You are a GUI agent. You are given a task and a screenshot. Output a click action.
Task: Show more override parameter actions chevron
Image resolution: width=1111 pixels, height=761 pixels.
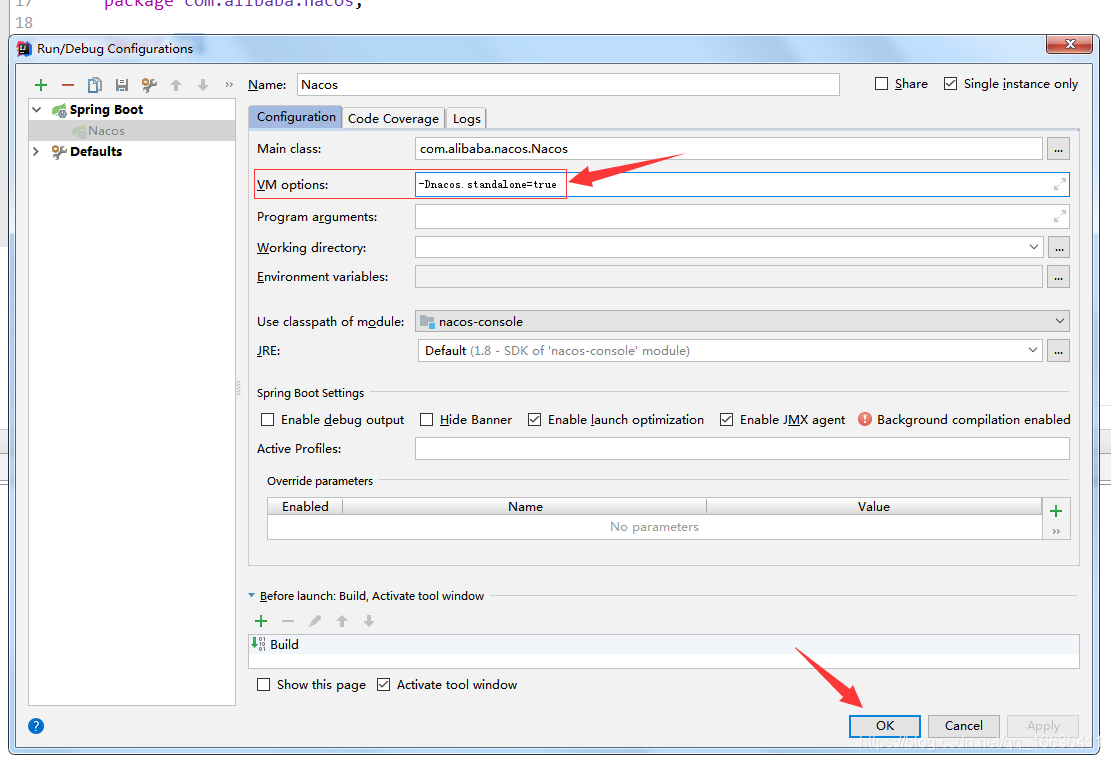click(1056, 531)
